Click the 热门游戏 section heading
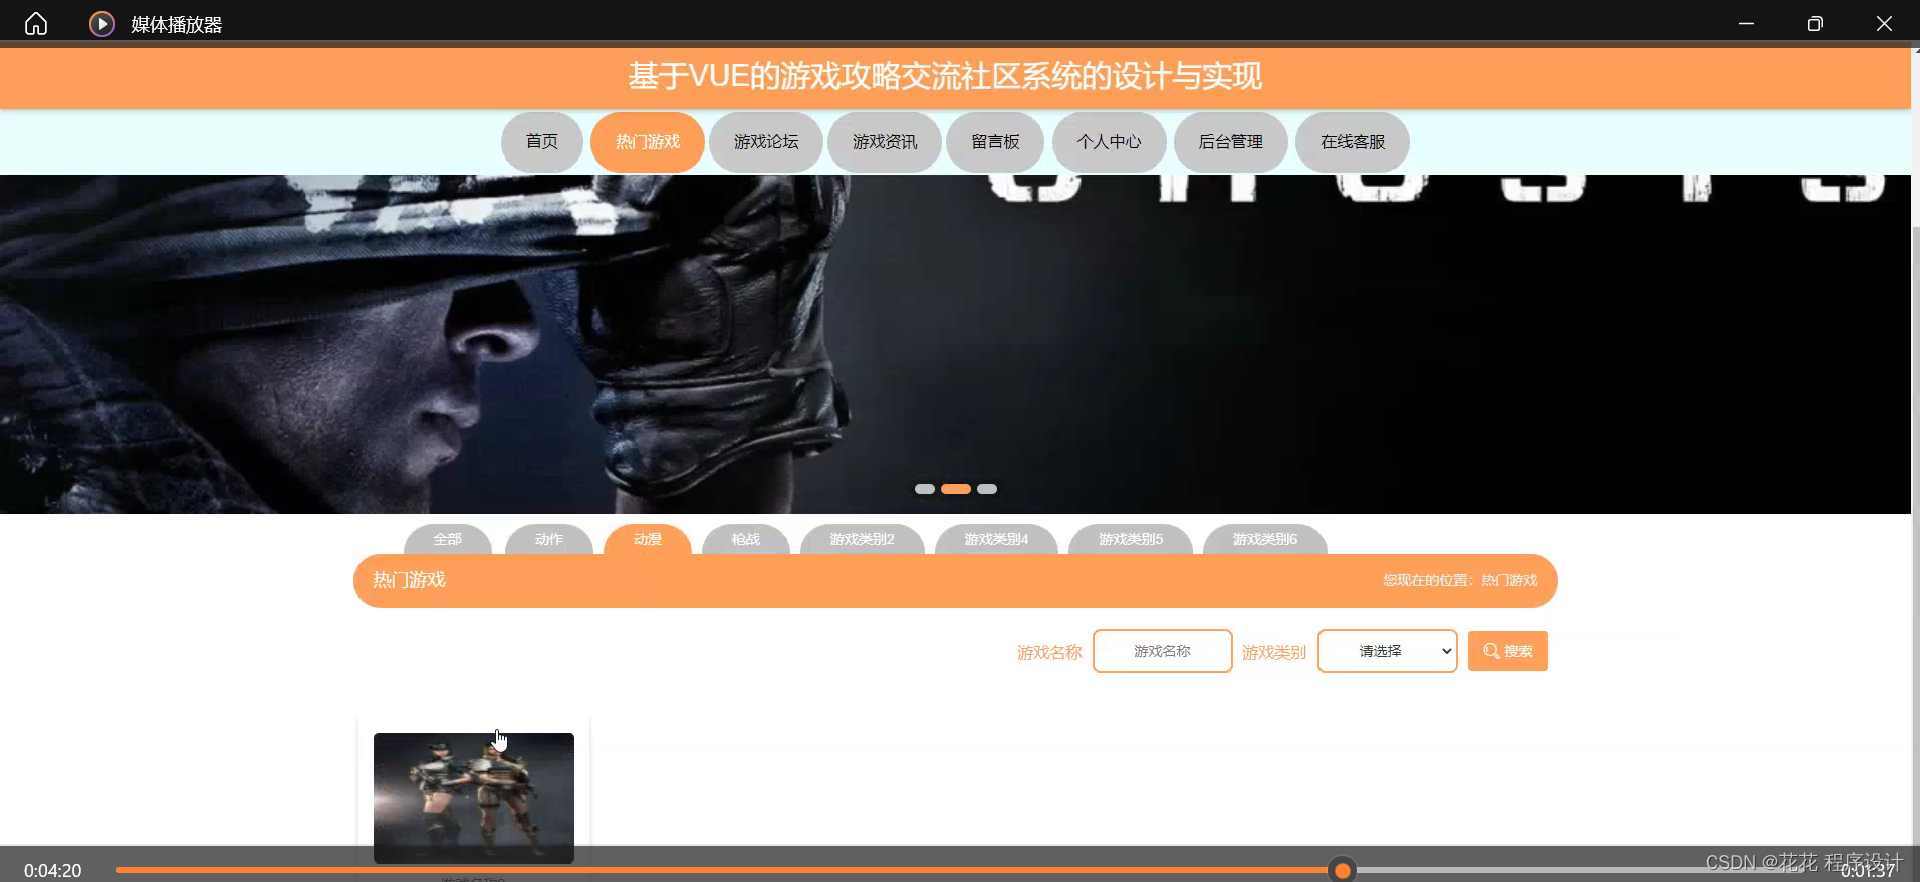This screenshot has height=882, width=1920. [409, 580]
